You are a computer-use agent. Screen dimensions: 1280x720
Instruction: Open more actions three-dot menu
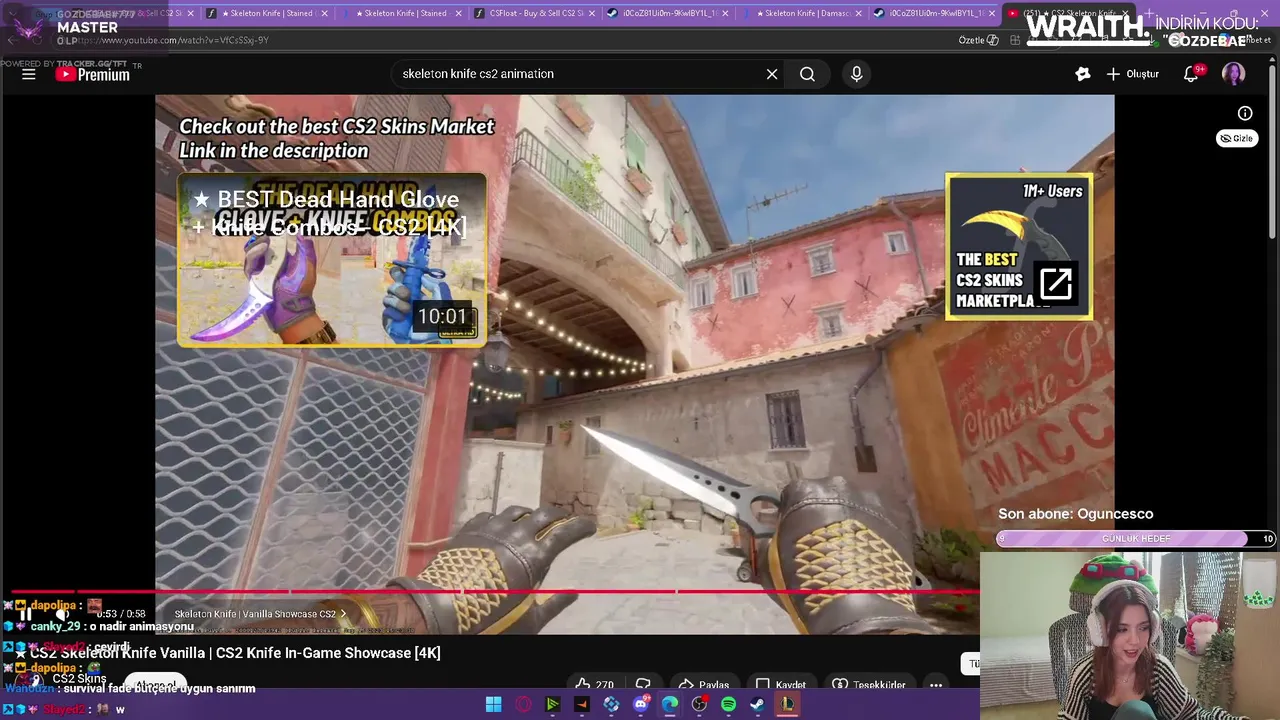(935, 685)
